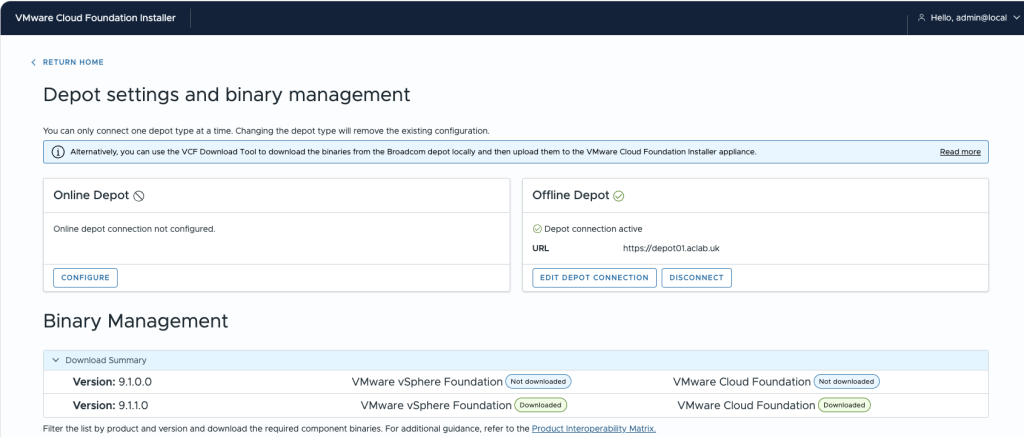Screen dimensions: 1024x437
Task: Click the Disconnect button
Action: pos(696,278)
